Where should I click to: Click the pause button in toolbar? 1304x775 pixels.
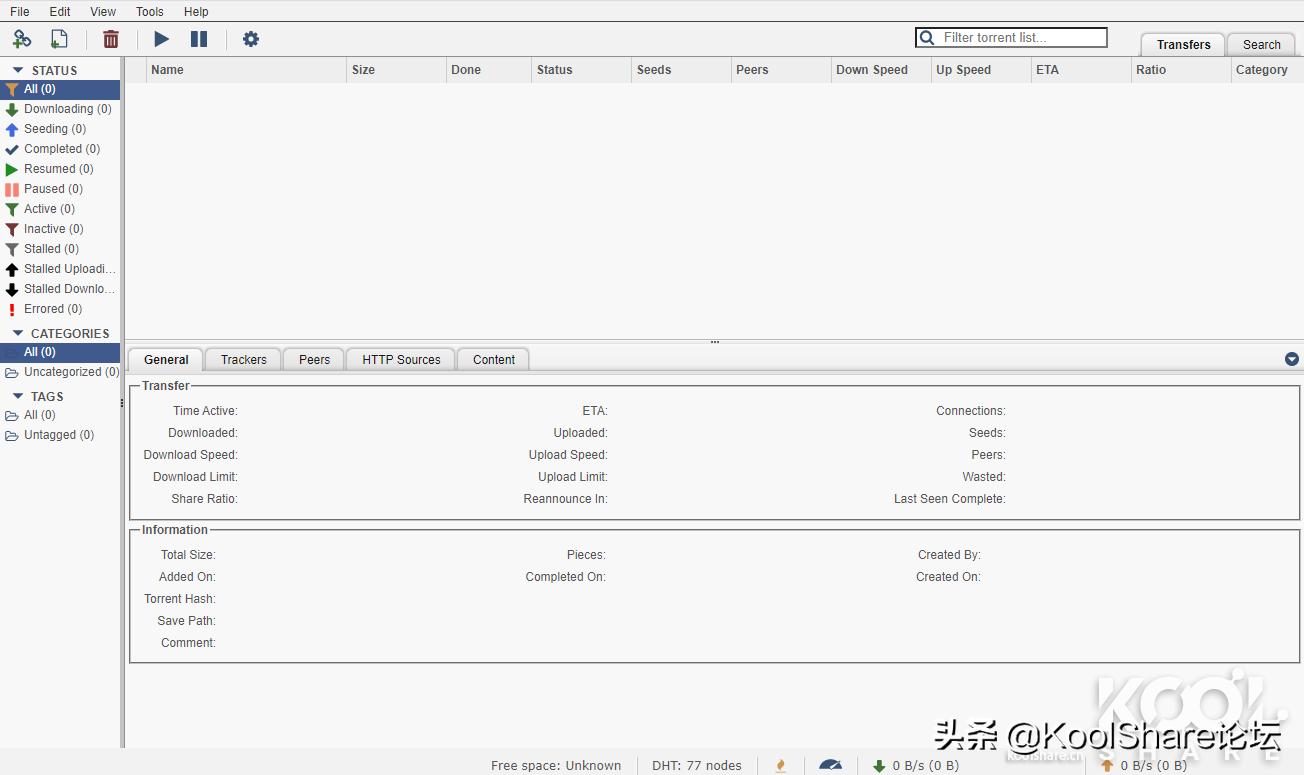coord(199,39)
